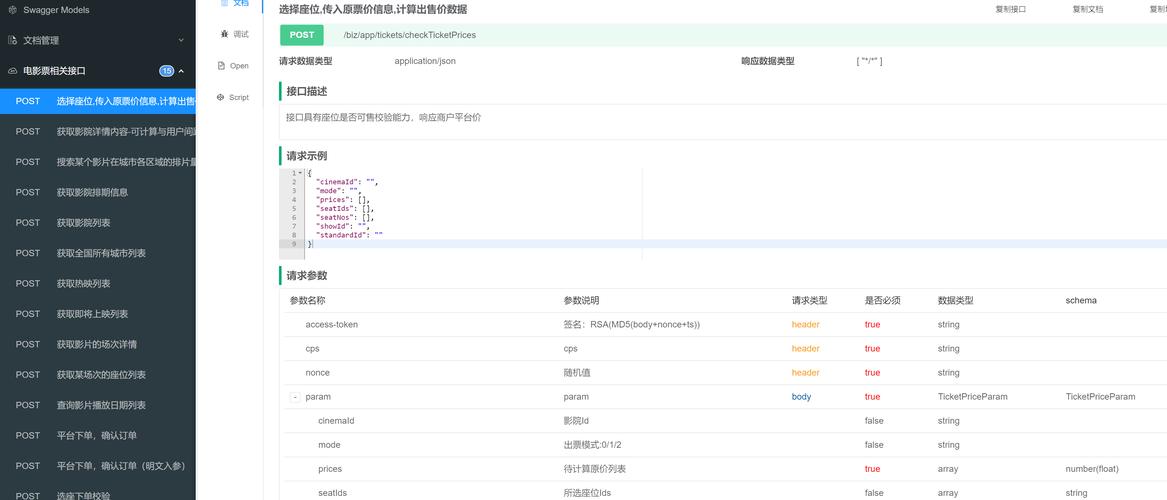Click the schema column header
The image size is (1167, 500).
(x=1081, y=301)
